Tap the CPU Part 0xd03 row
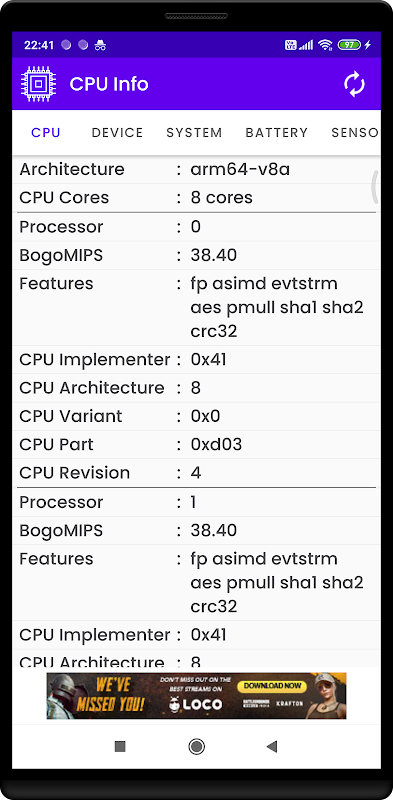This screenshot has height=800, width=393. (x=196, y=444)
